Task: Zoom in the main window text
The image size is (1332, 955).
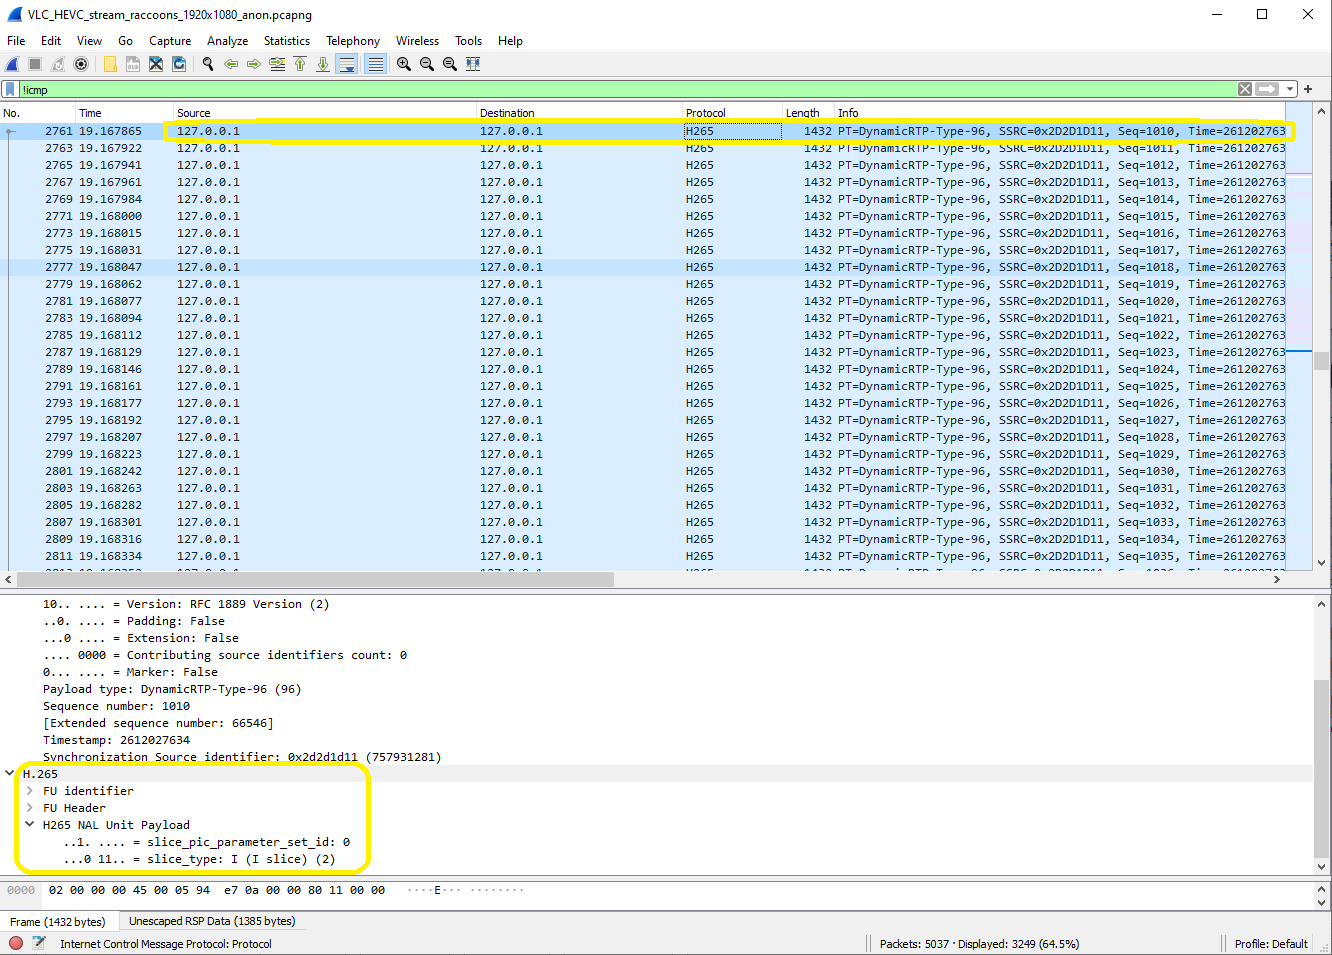Action: pyautogui.click(x=404, y=64)
